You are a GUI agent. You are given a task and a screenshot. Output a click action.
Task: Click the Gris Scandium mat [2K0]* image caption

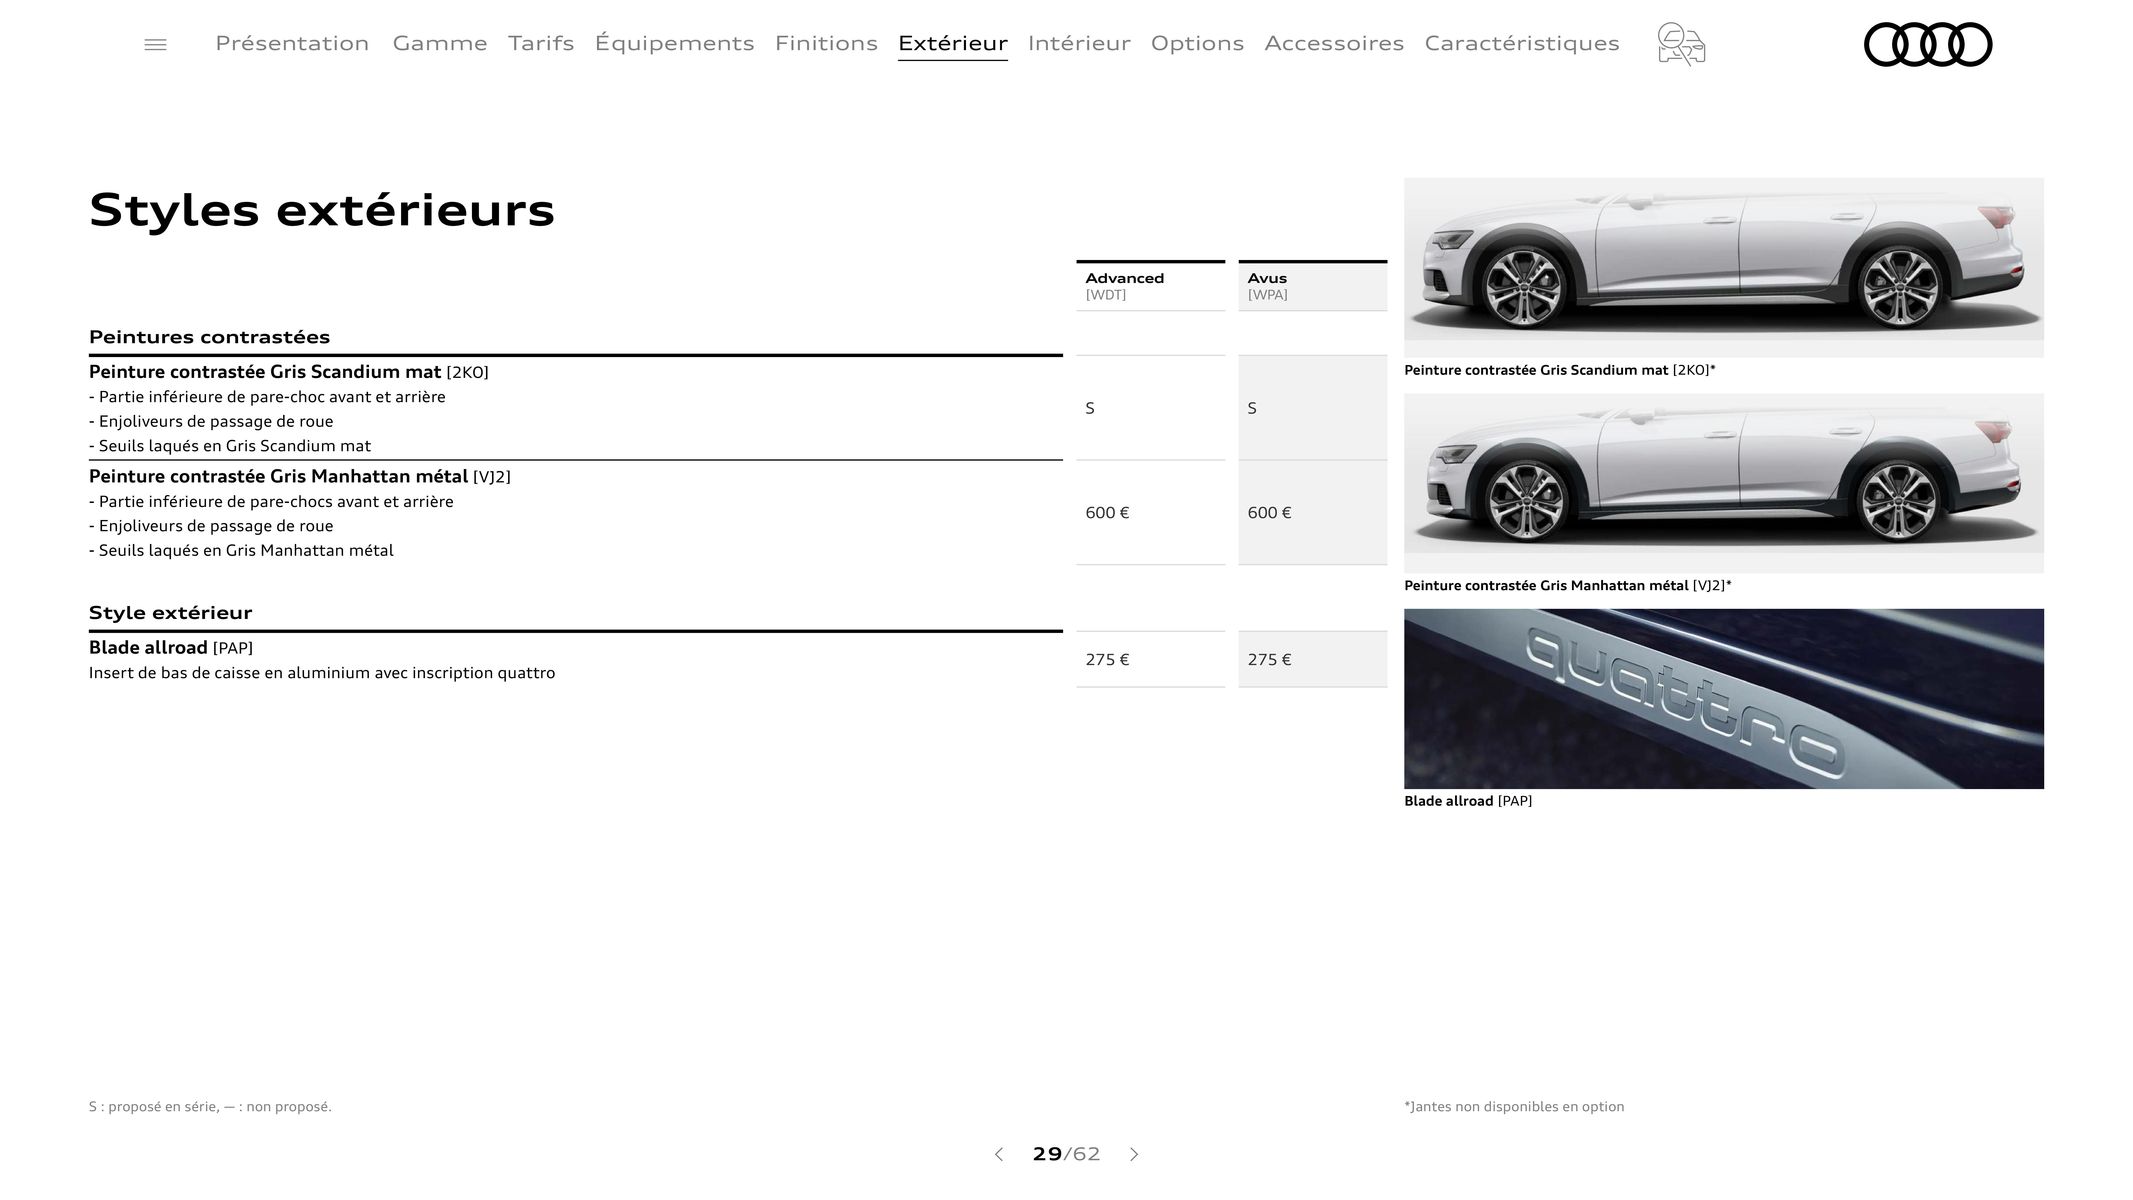tap(1560, 370)
